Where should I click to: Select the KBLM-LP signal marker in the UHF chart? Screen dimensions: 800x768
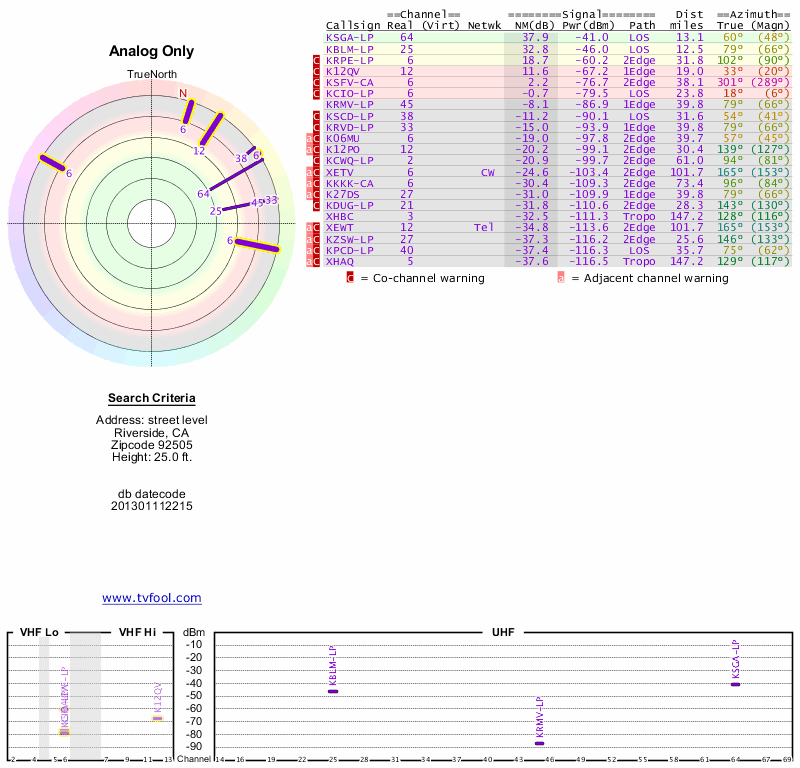(x=333, y=691)
